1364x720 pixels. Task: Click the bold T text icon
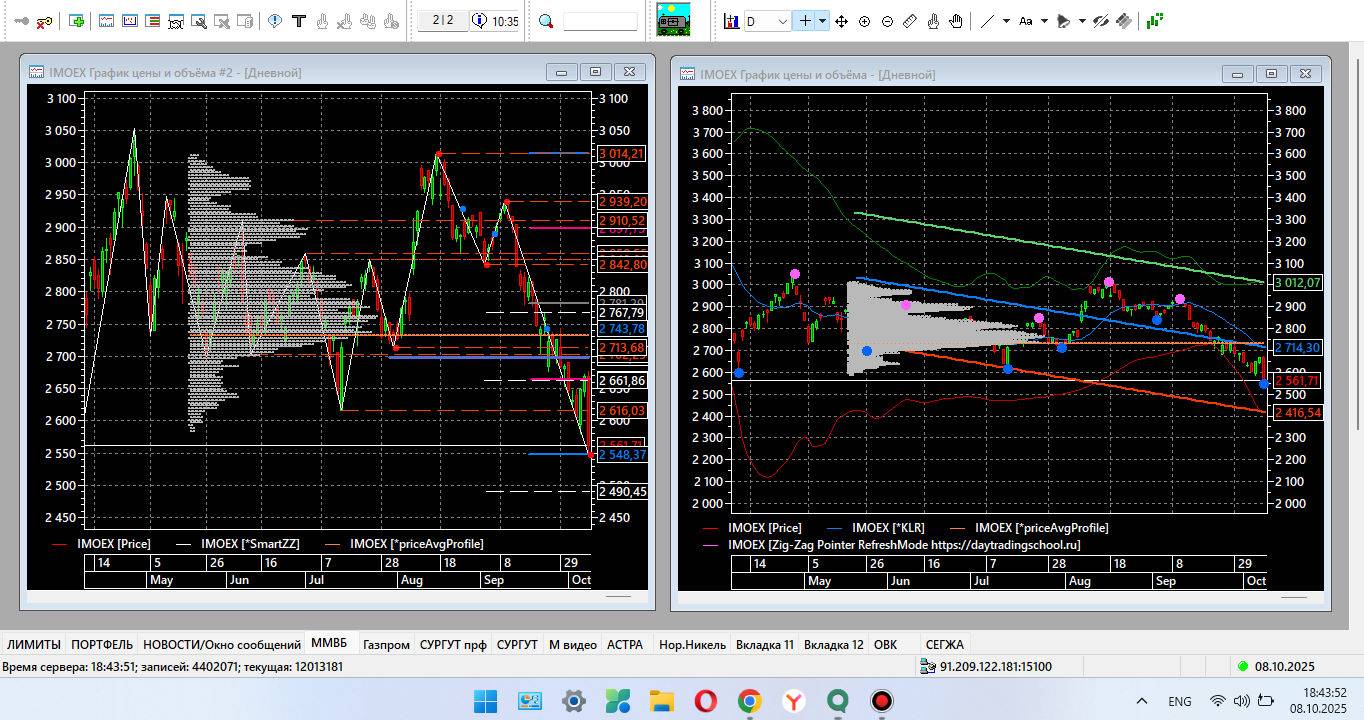click(x=298, y=21)
